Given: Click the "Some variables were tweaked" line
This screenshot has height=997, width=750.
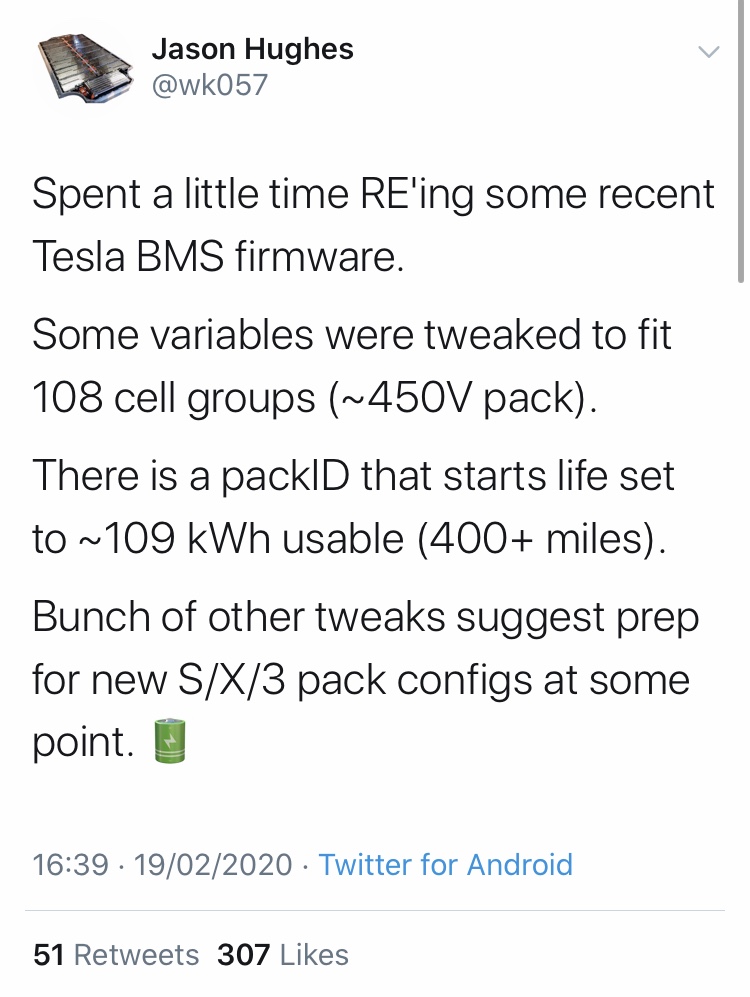Looking at the screenshot, I should tap(351, 334).
